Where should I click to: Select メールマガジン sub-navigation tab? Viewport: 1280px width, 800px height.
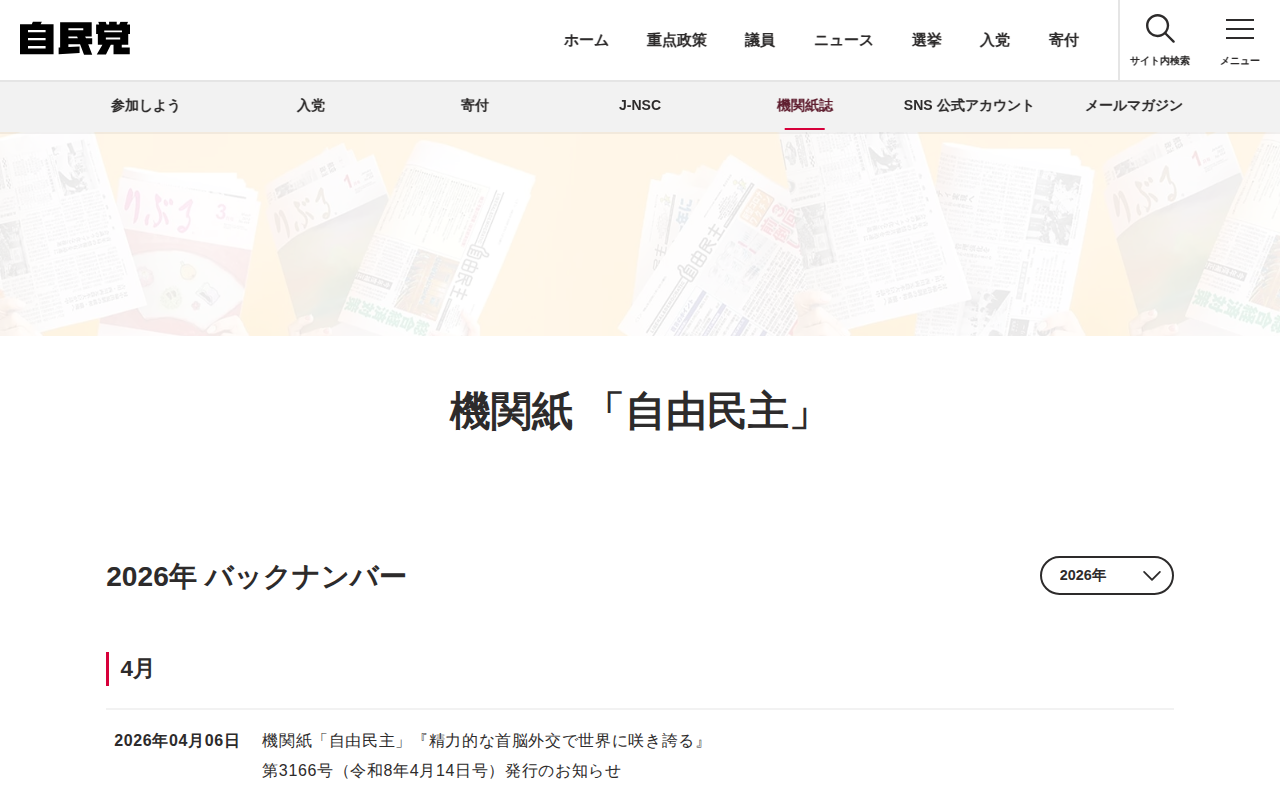[1134, 106]
